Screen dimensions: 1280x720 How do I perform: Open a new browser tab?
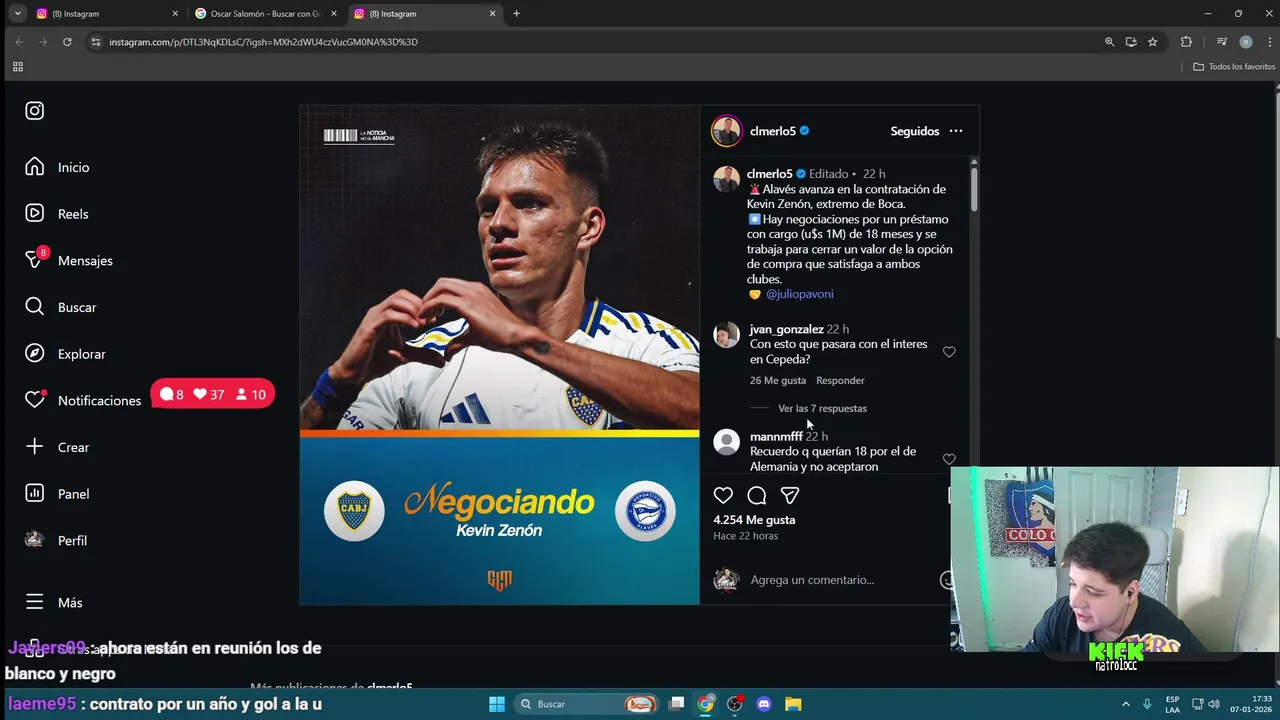pos(516,14)
